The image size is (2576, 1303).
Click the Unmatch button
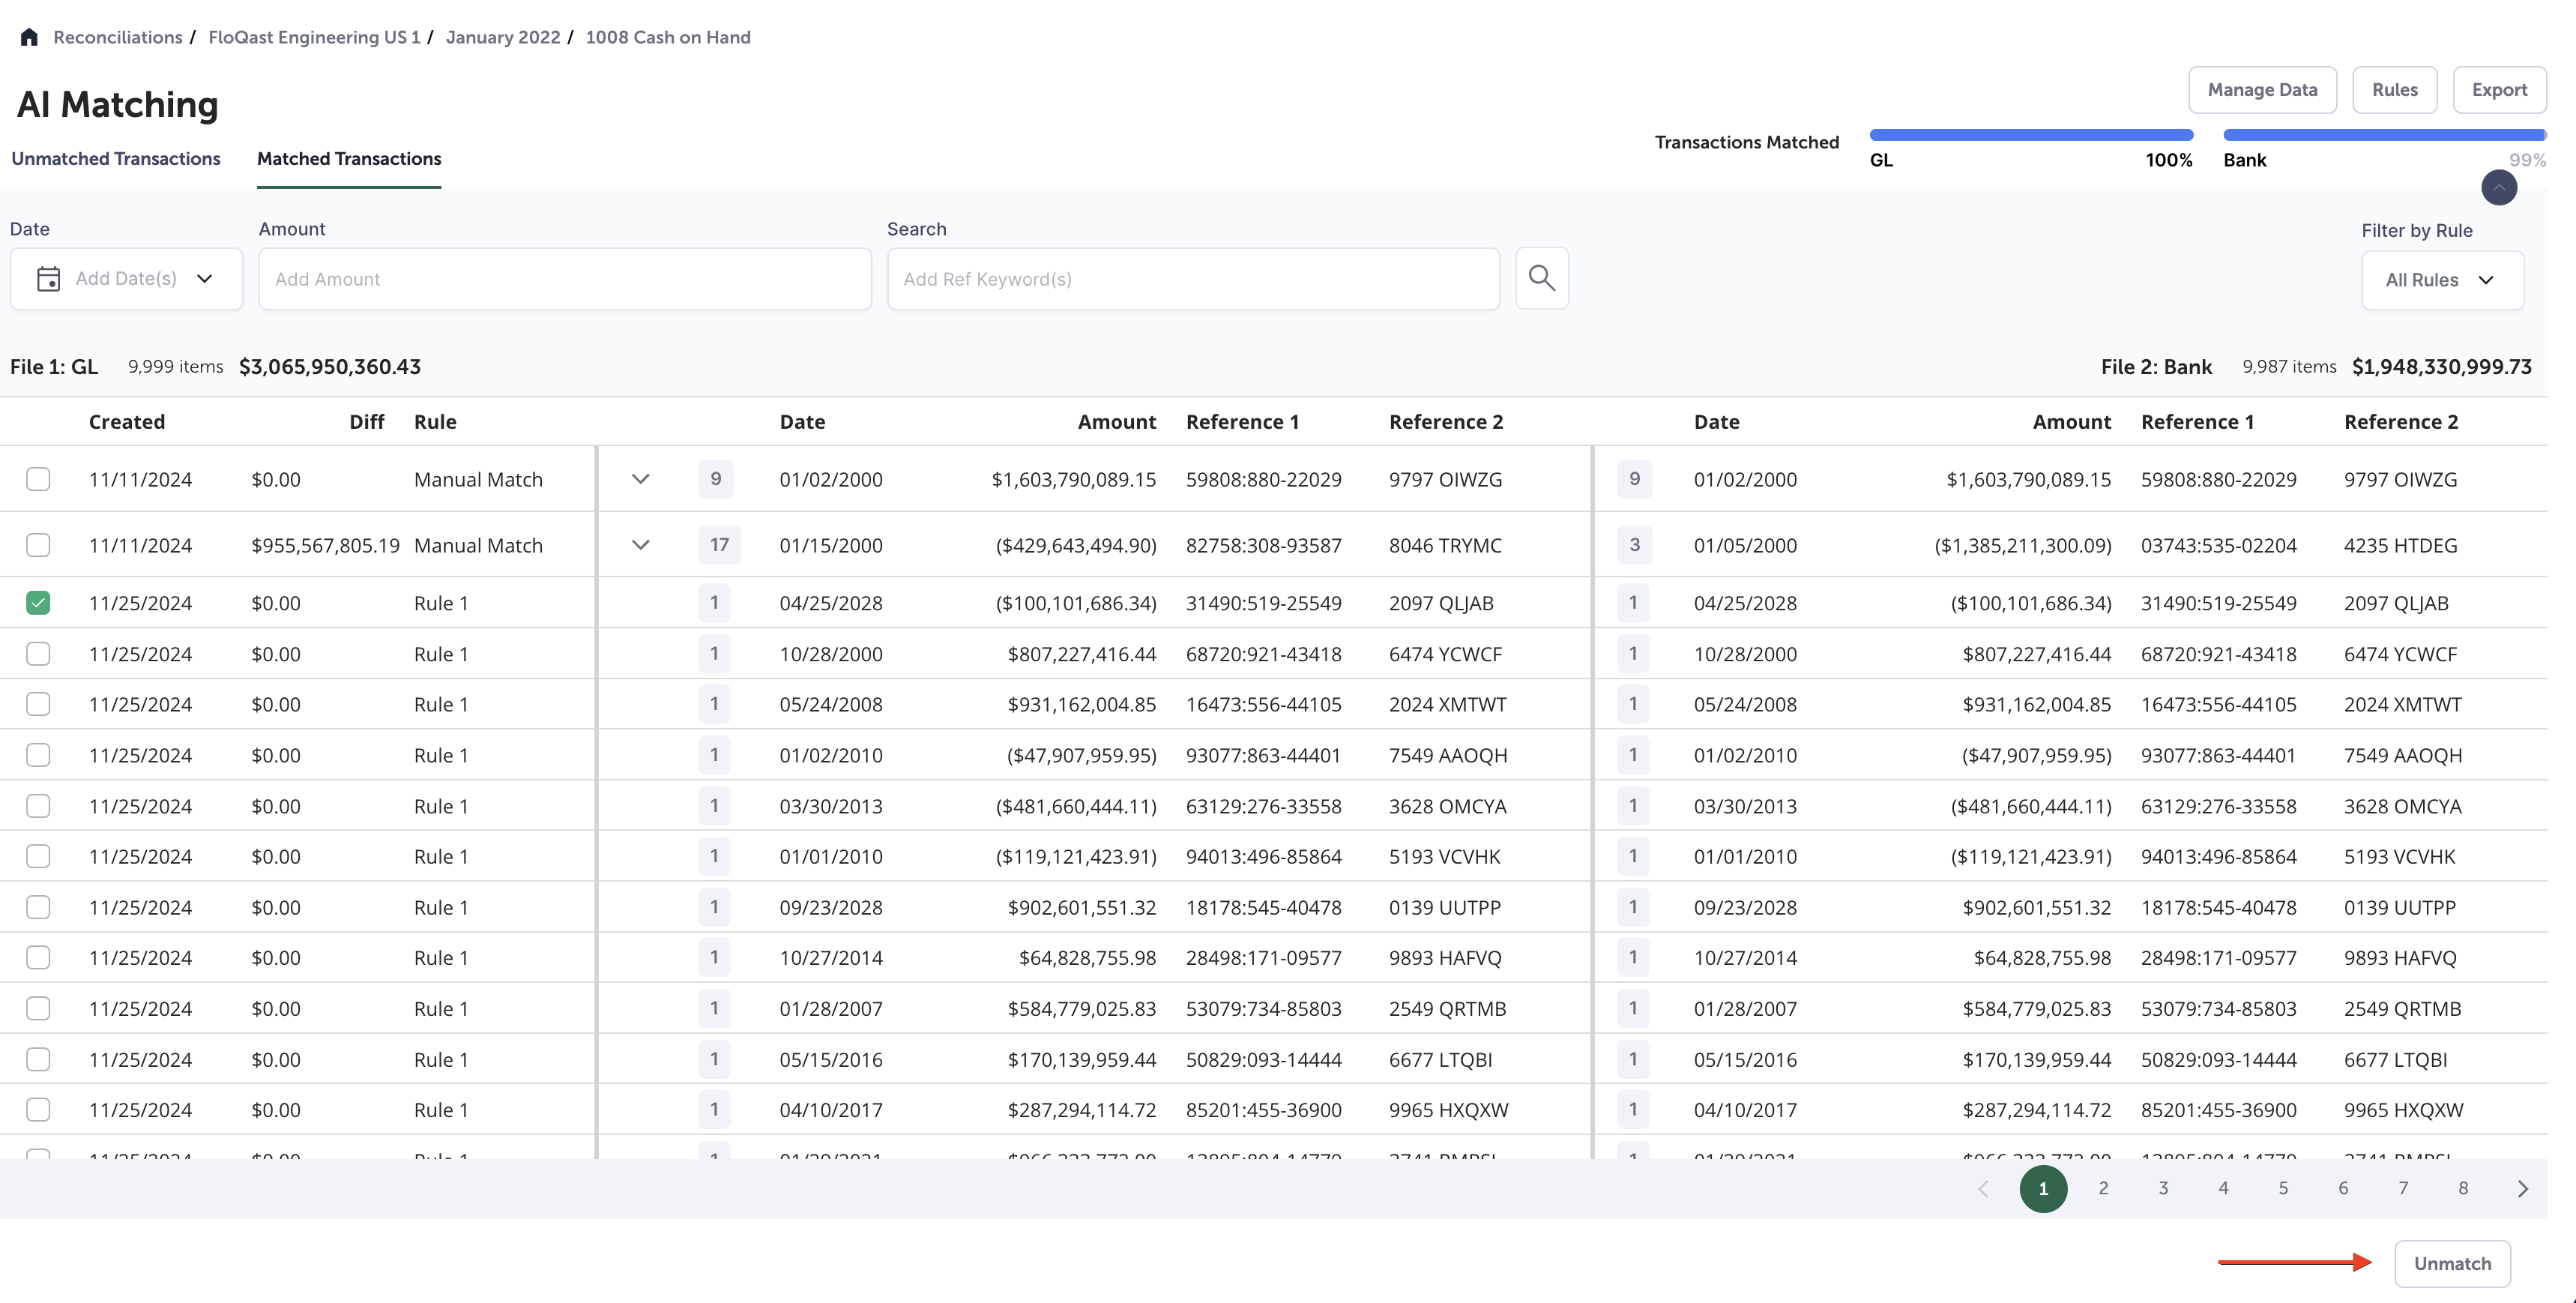[2452, 1263]
